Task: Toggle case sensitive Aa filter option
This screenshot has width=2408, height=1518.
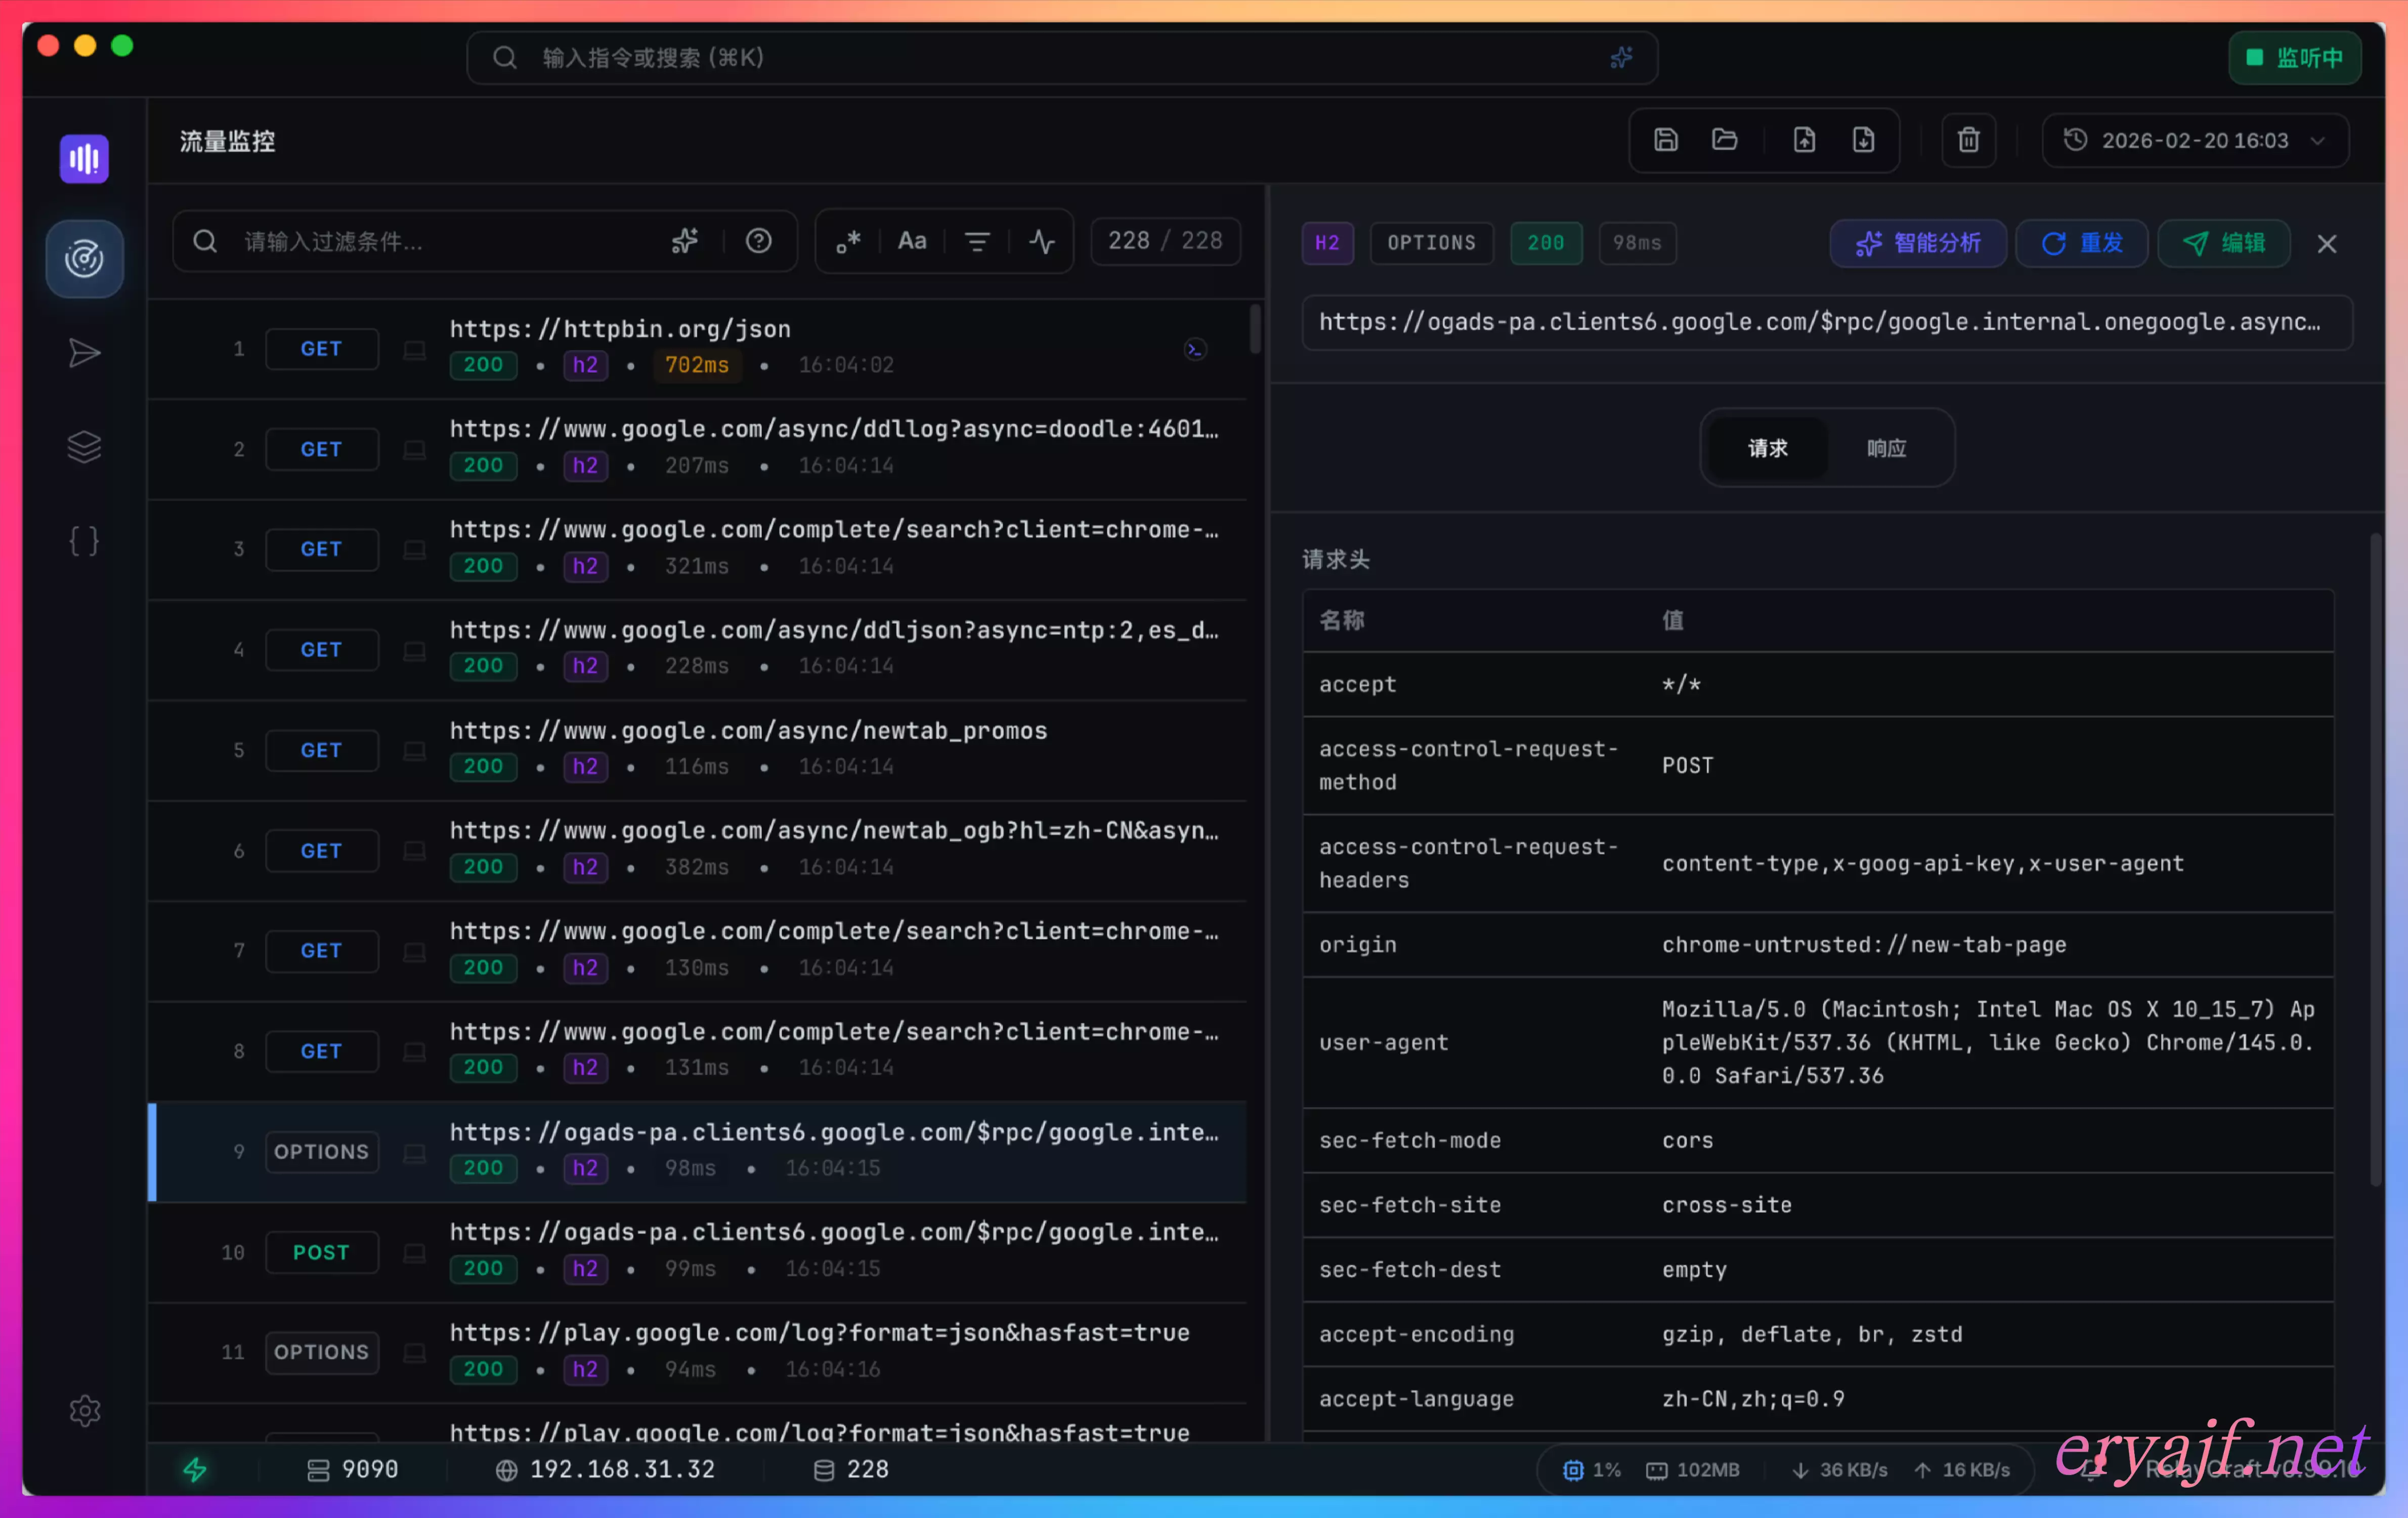Action: [x=911, y=241]
